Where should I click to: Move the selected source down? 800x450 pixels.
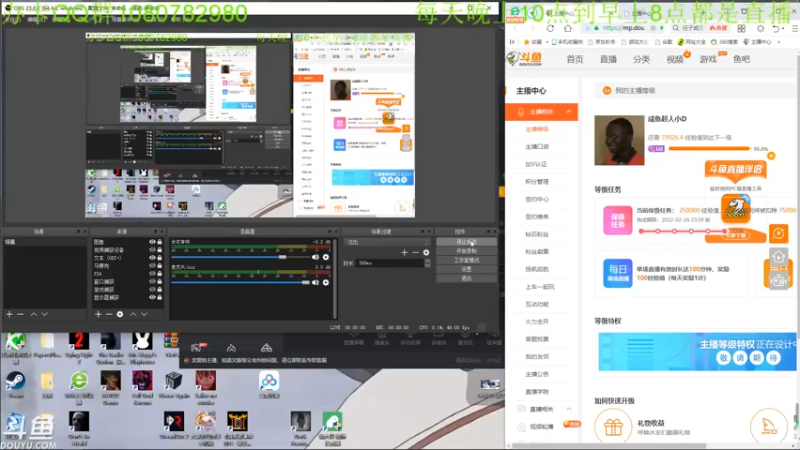tap(144, 314)
